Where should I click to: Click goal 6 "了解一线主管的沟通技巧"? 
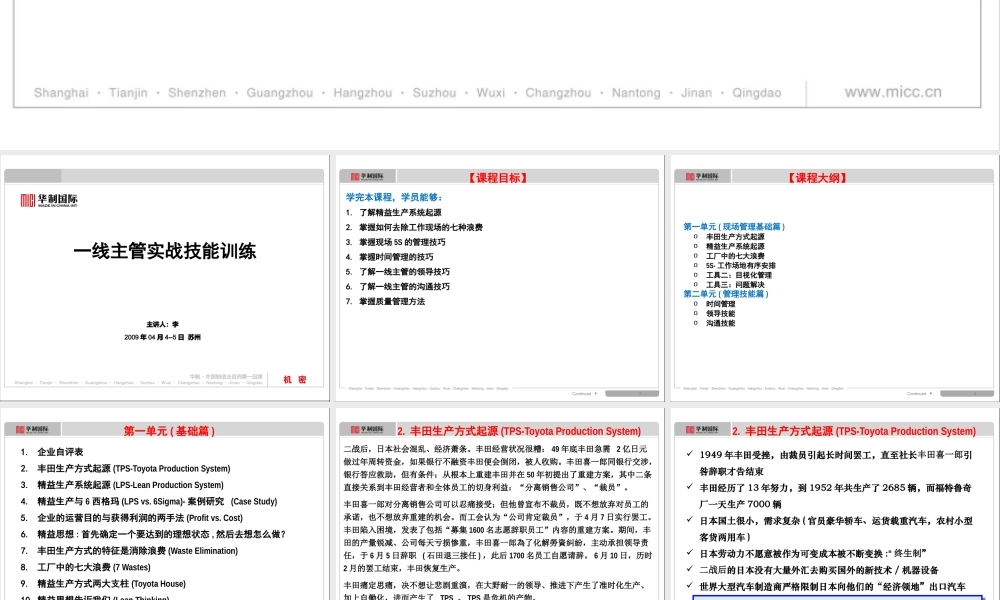coord(404,287)
